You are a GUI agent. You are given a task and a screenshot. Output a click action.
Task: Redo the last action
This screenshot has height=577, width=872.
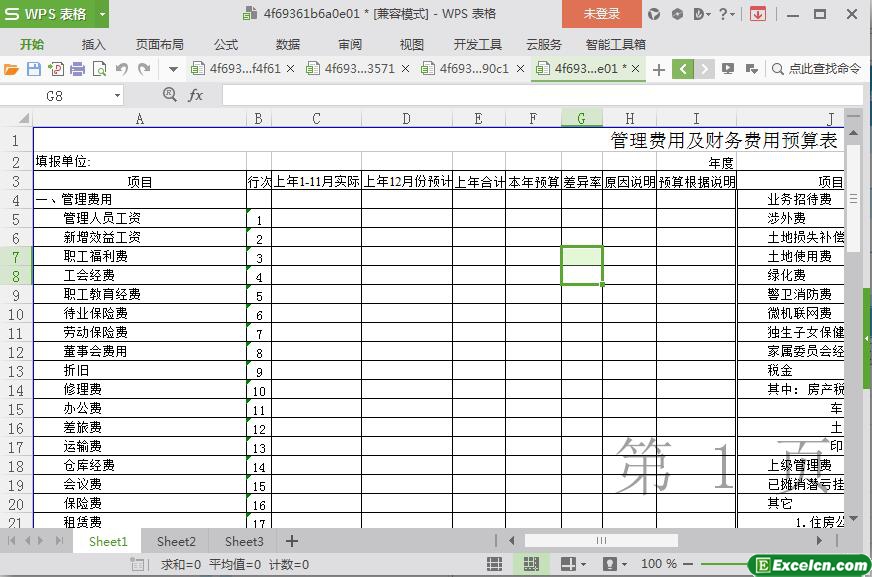coord(145,69)
